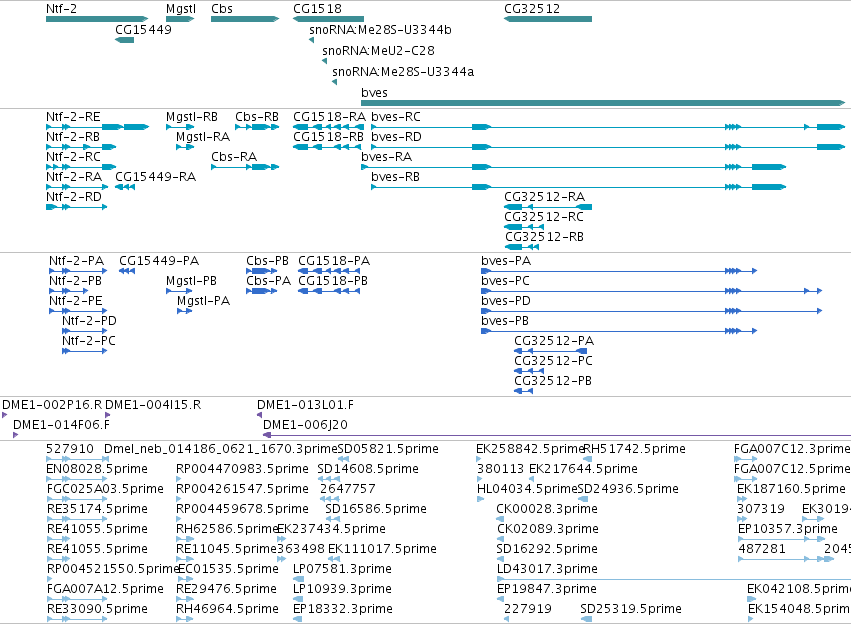Click the EN08028.5prime EST
This screenshot has width=851, height=624.
(x=78, y=479)
